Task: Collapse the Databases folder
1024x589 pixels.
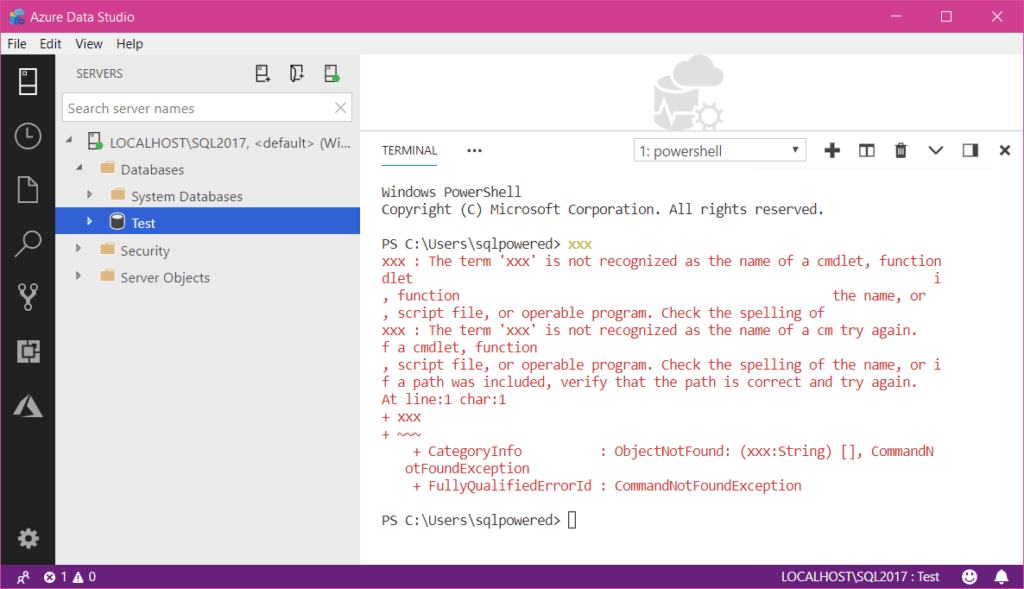Action: [x=78, y=169]
